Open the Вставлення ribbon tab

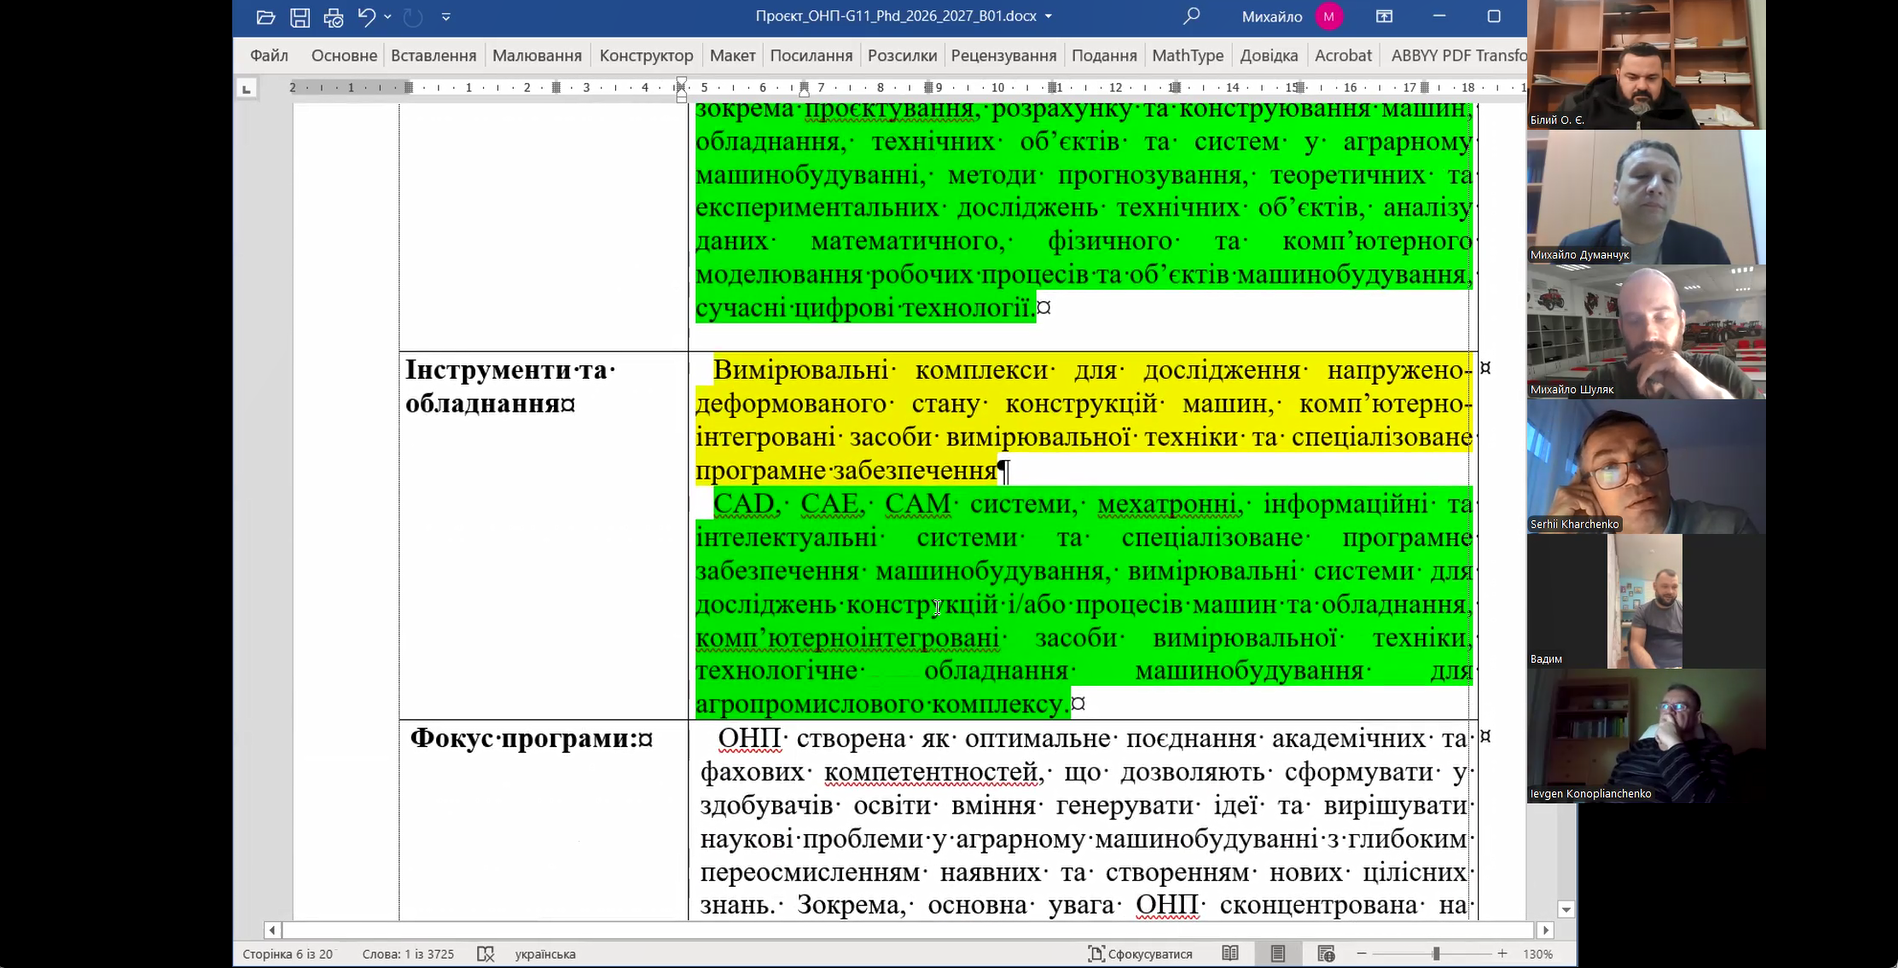coord(433,56)
